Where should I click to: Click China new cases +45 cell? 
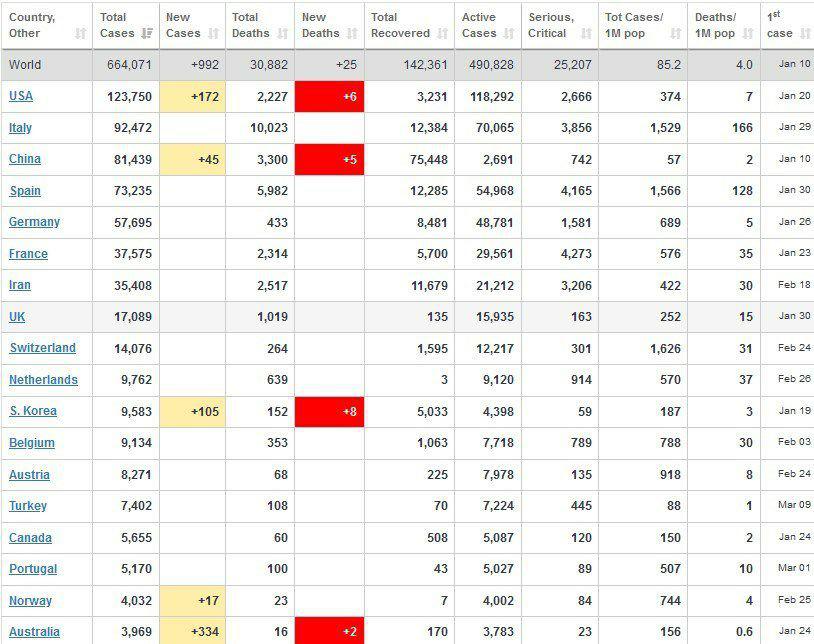tap(193, 159)
